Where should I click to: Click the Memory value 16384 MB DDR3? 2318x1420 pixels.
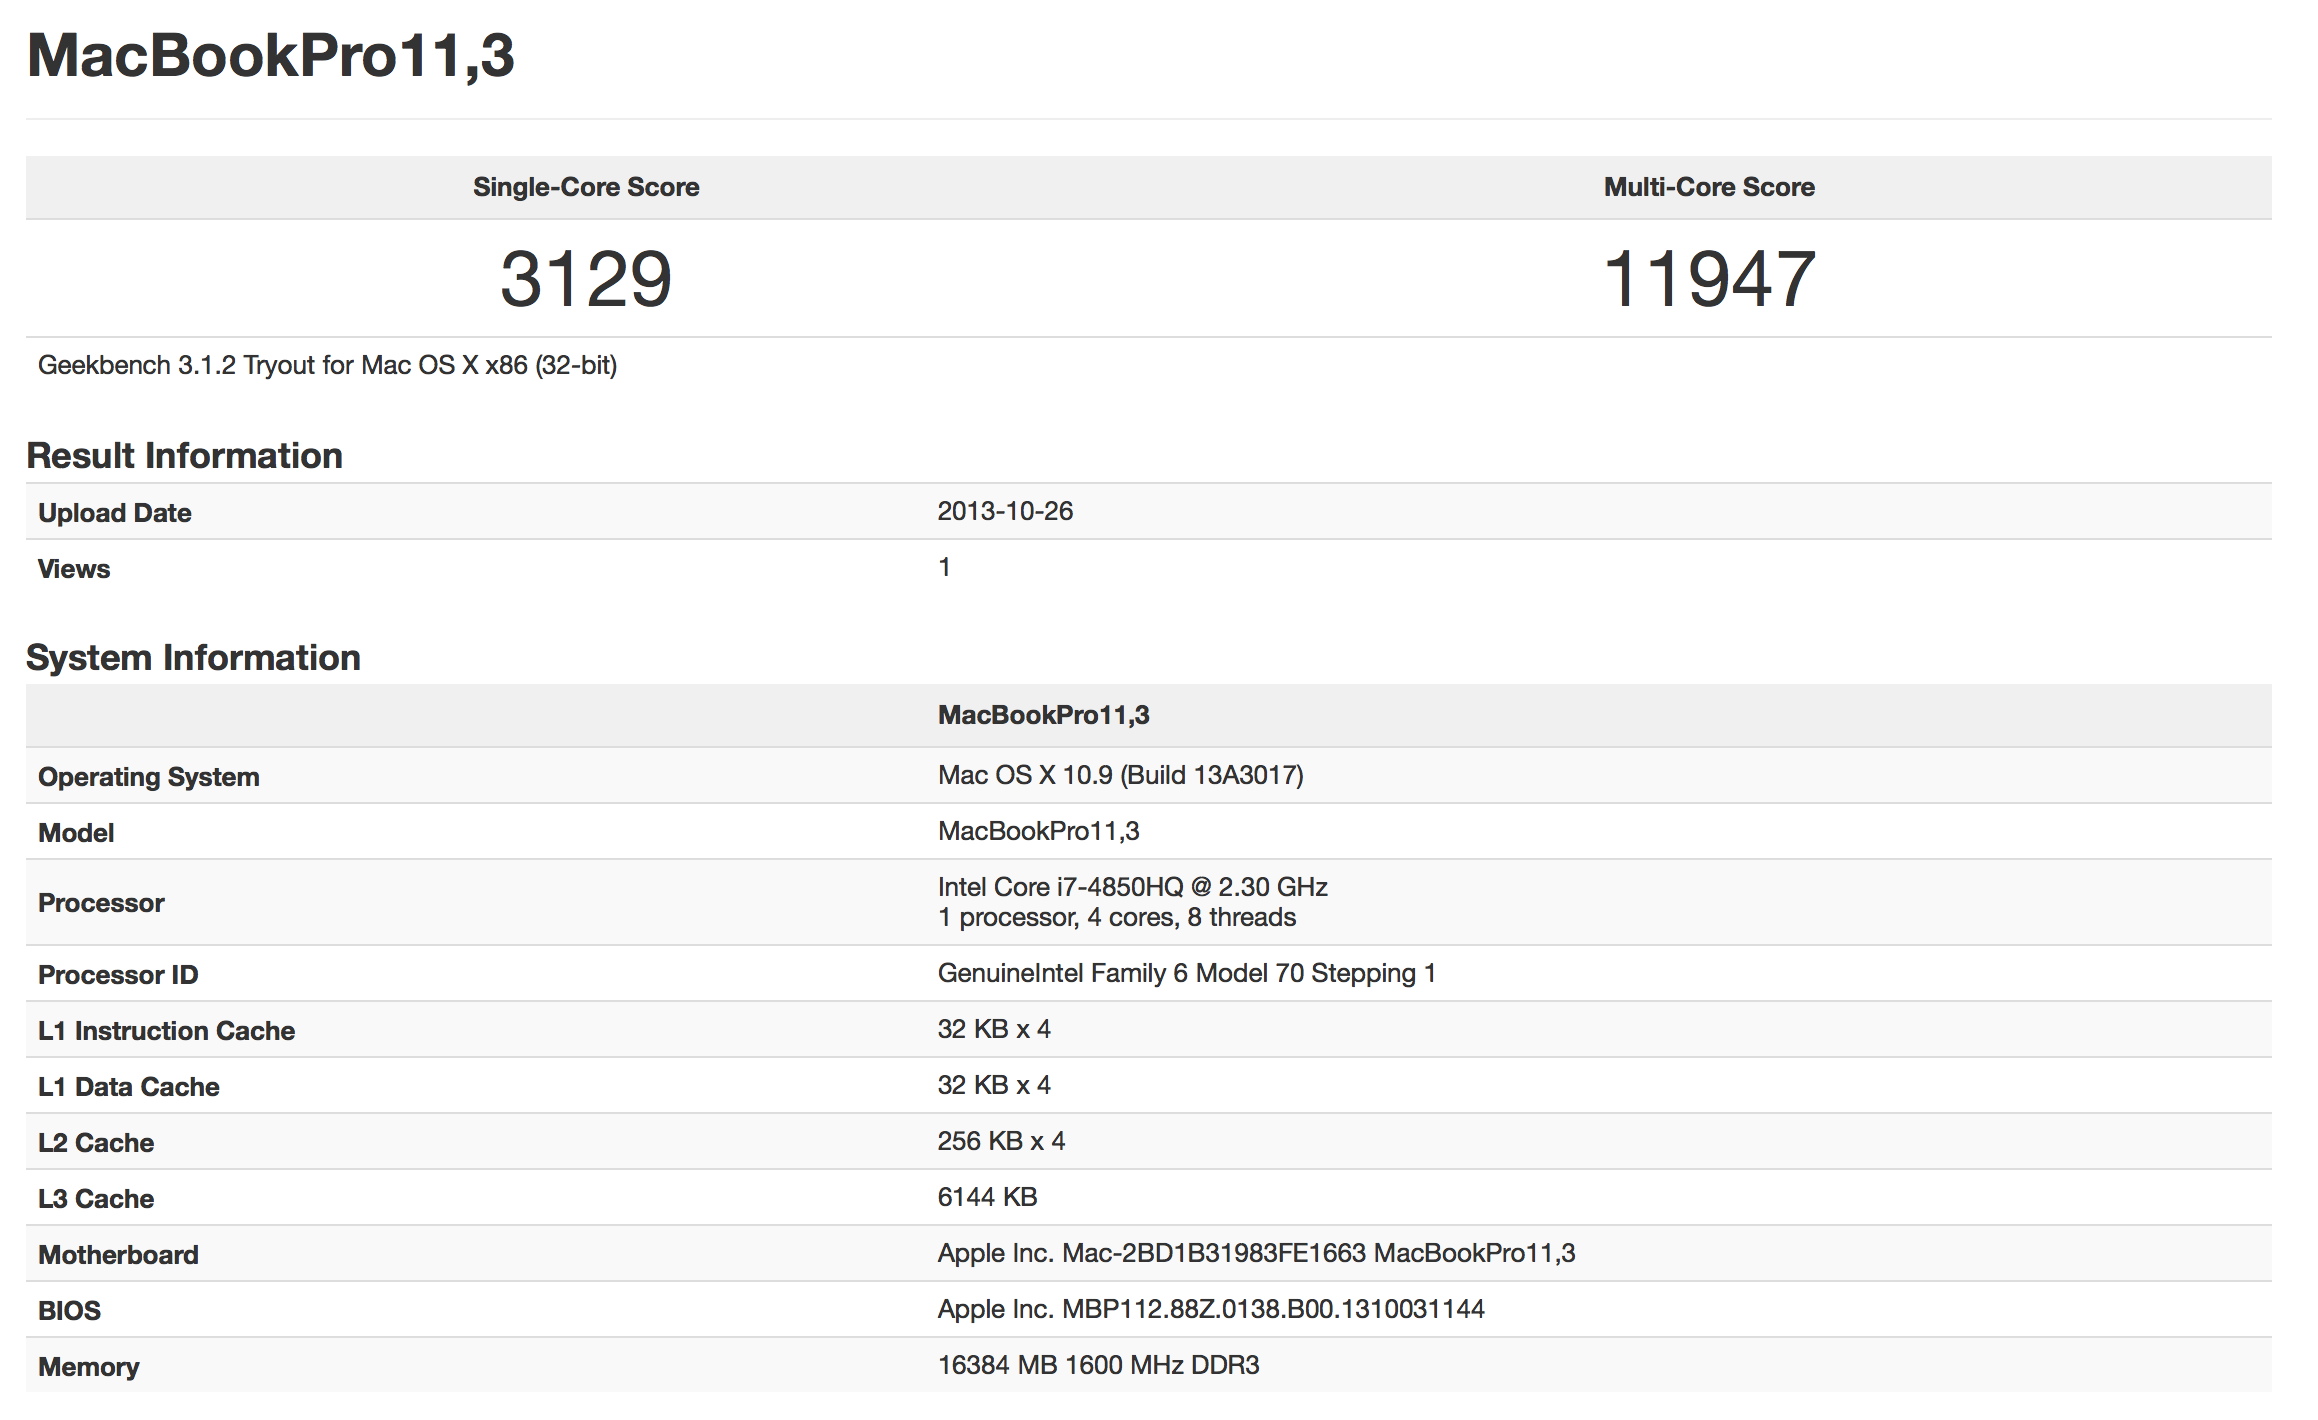click(1098, 1365)
